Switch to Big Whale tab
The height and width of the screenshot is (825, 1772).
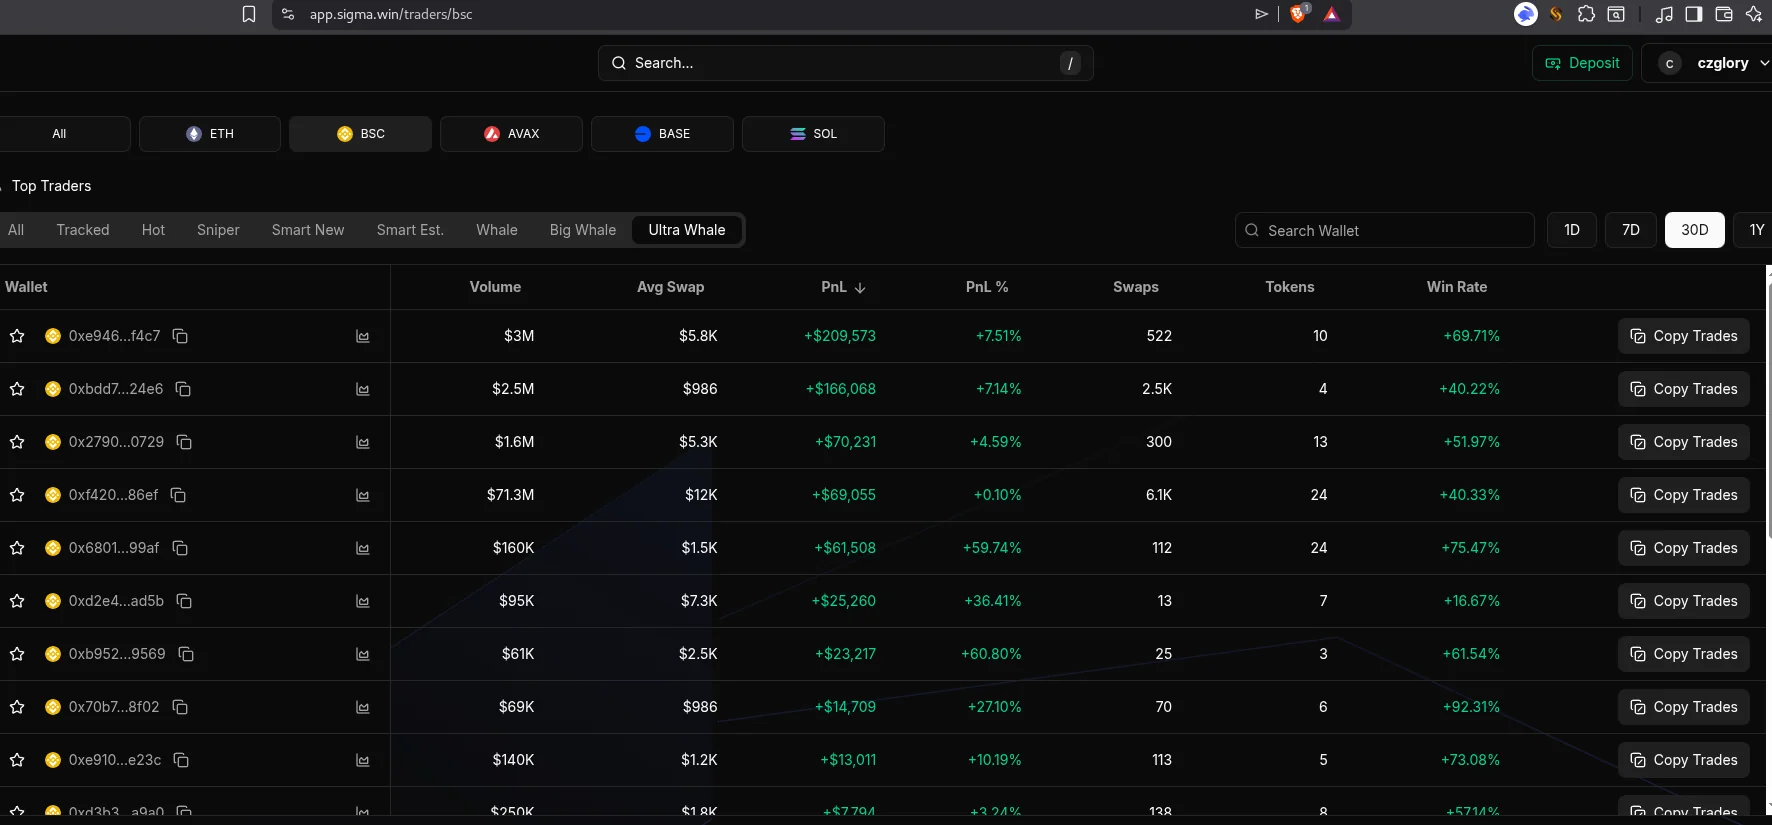583,230
